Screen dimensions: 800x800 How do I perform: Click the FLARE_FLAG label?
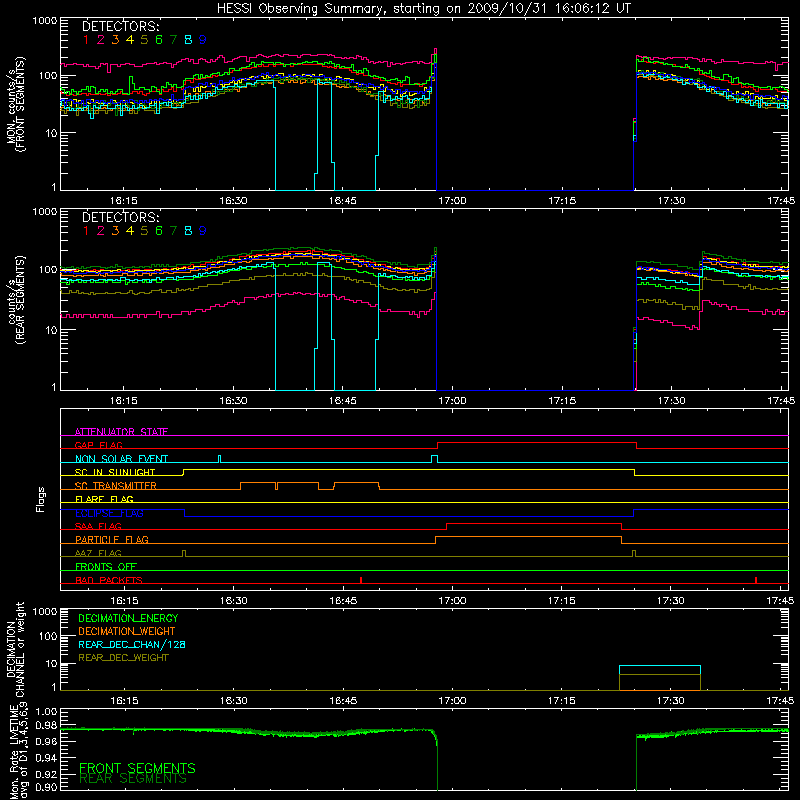point(104,499)
